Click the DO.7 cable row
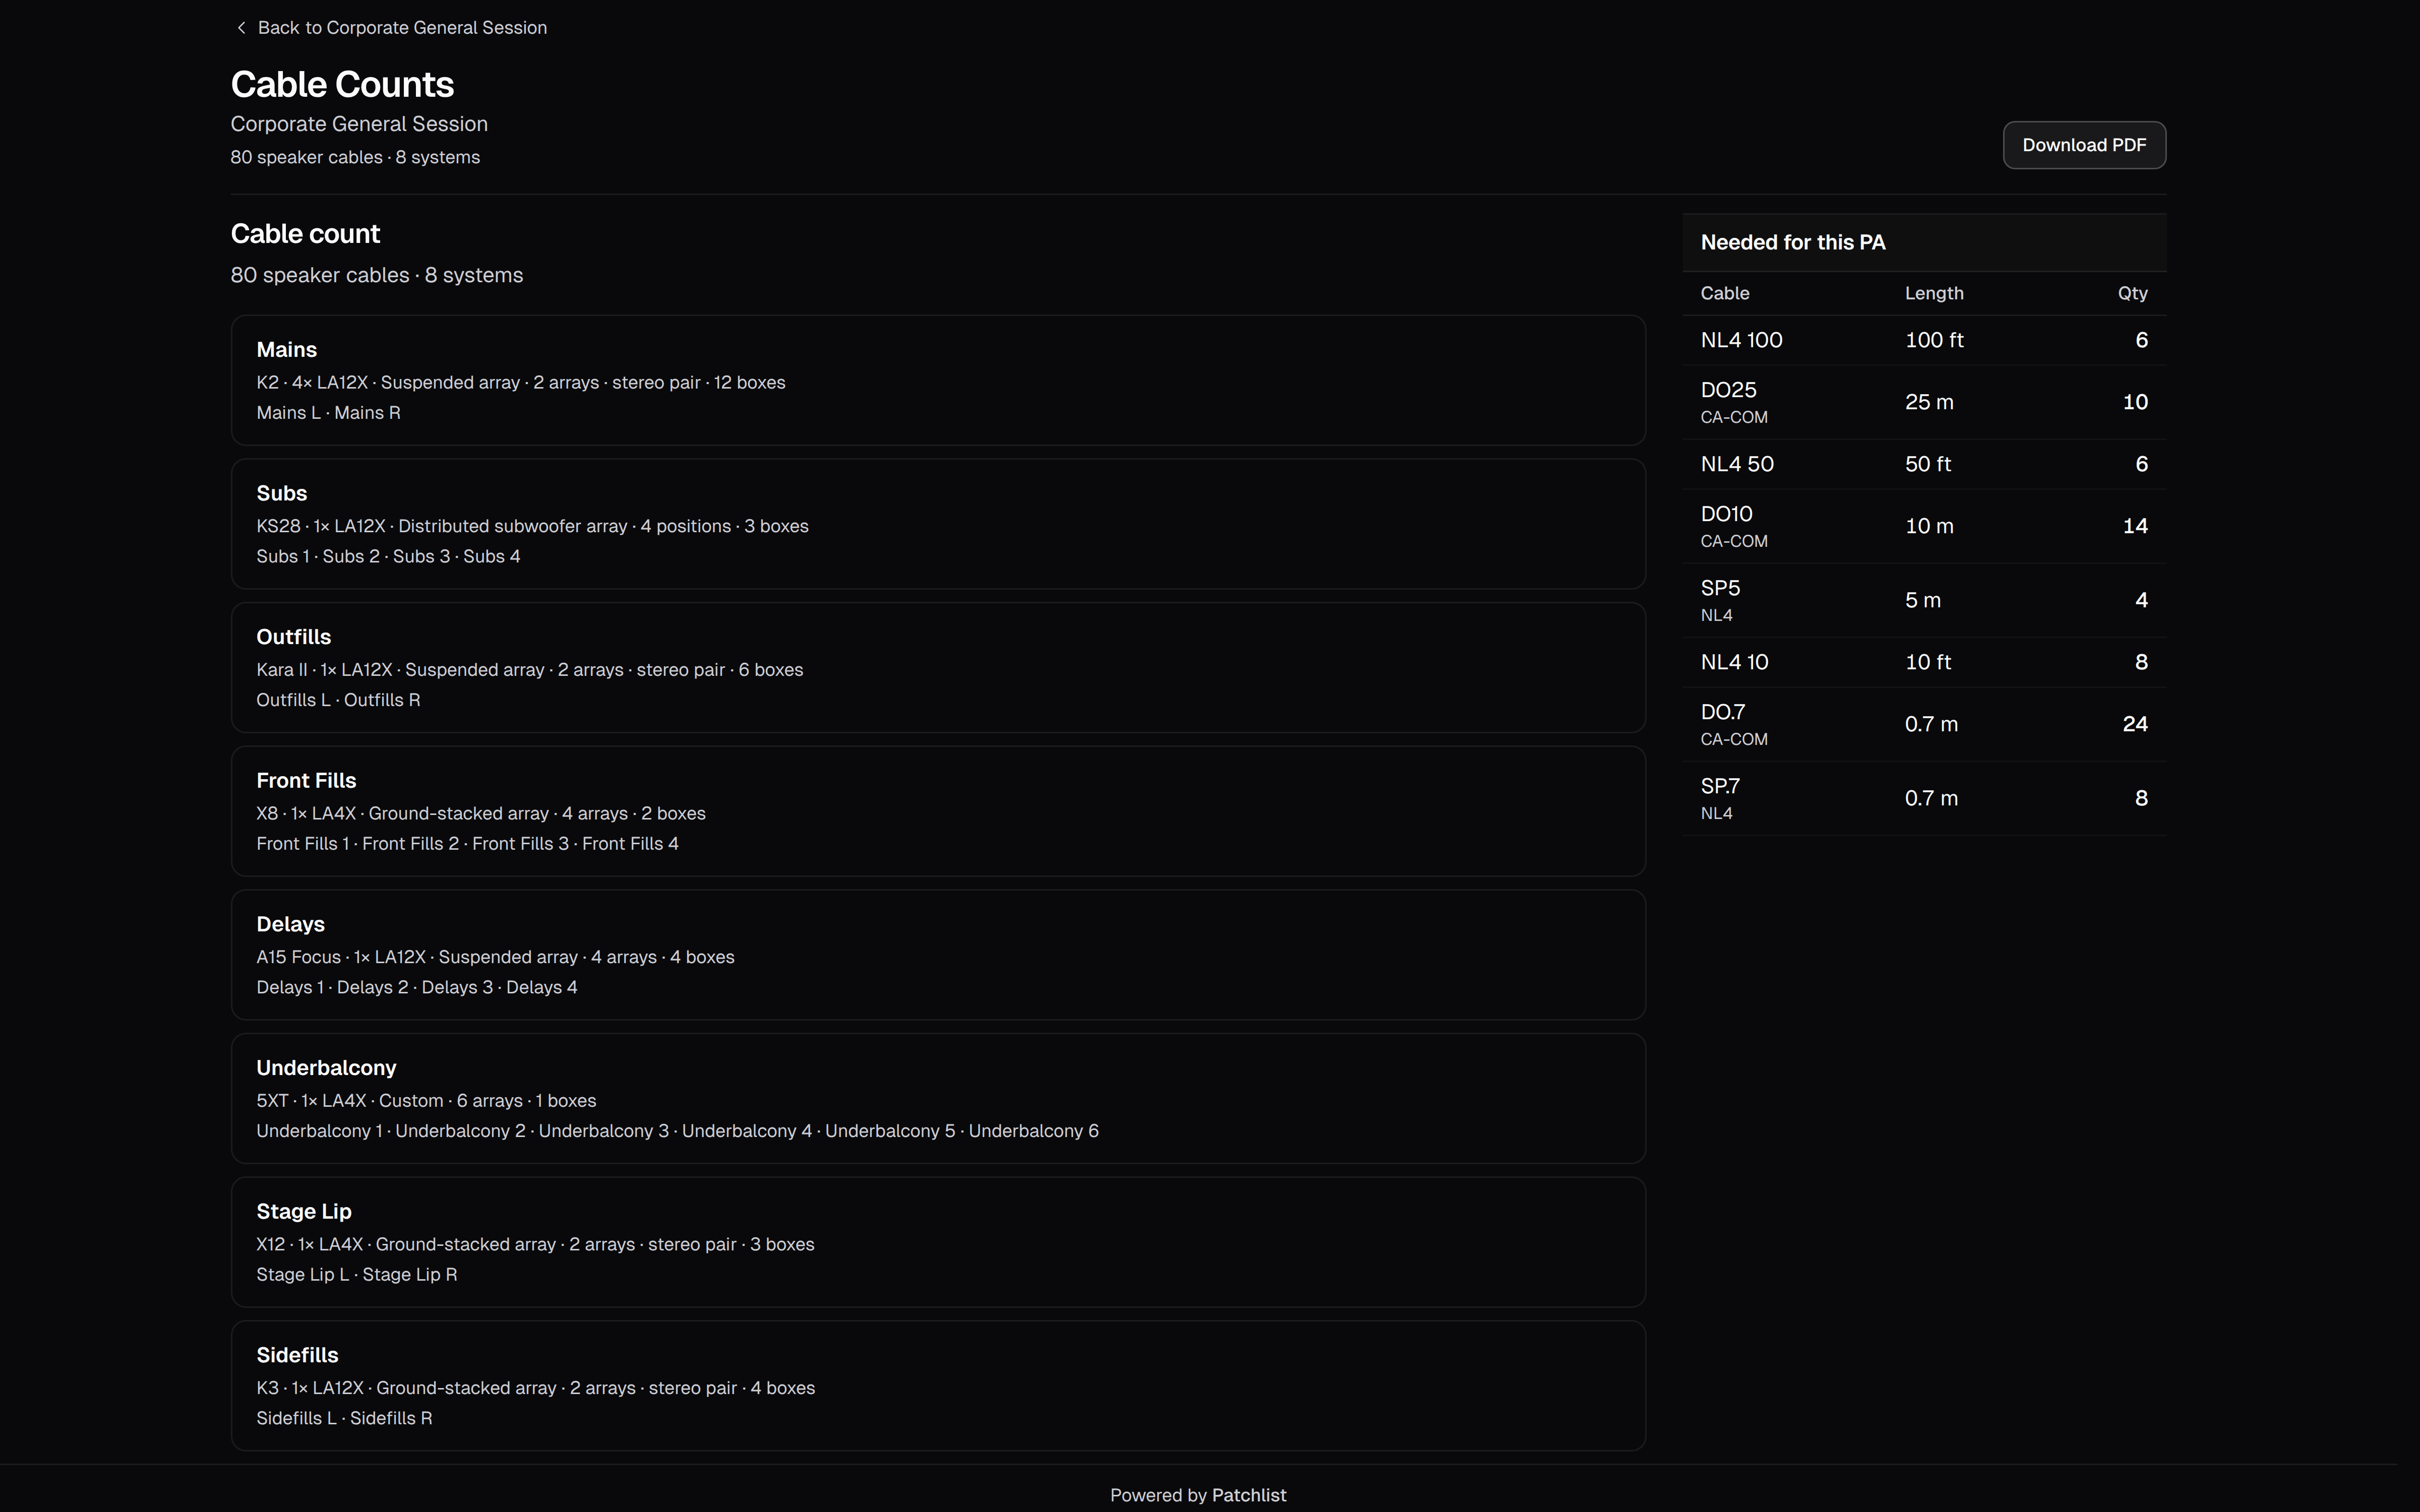 tap(1924, 724)
